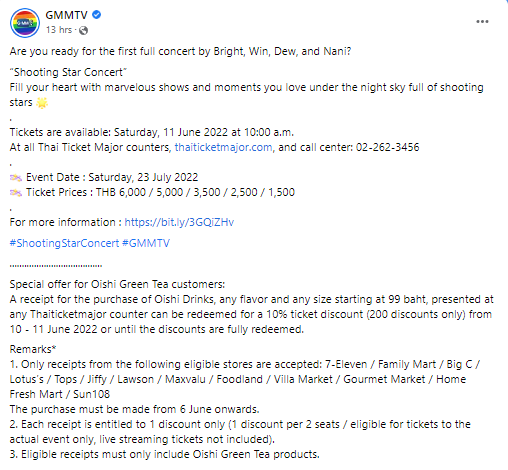508x470 pixels.
Task: Click the shooting star emoji beside Ticket Prices
Action: (16, 192)
